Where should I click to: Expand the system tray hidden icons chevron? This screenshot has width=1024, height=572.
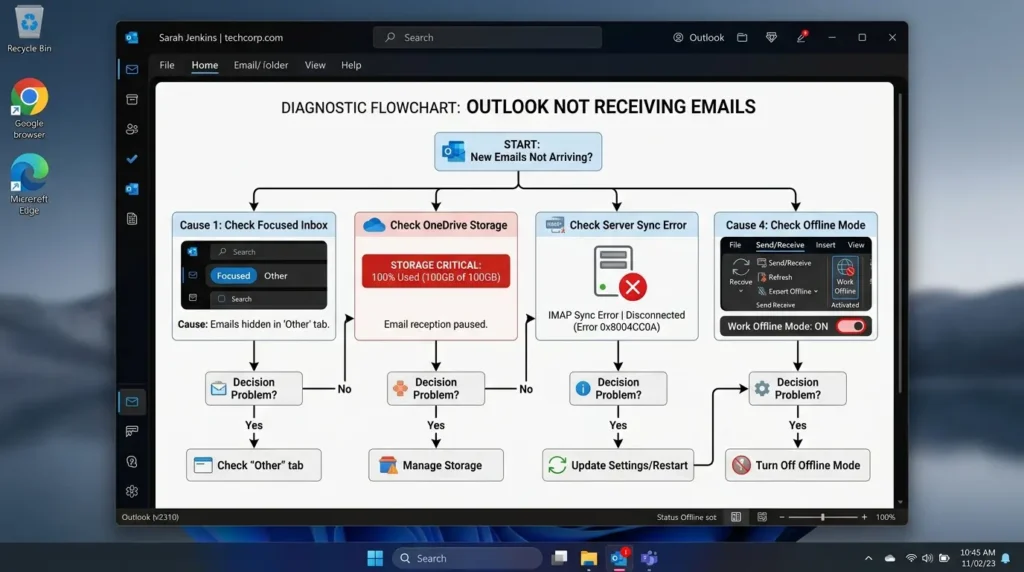click(869, 558)
